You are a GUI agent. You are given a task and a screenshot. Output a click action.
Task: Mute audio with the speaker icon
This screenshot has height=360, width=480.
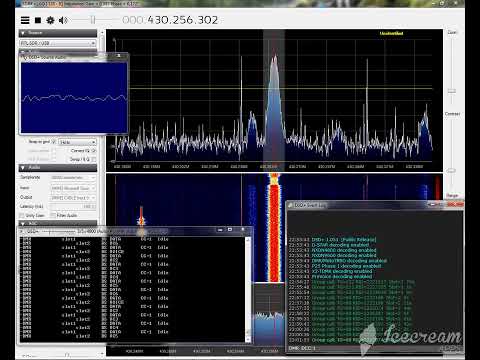[63, 20]
